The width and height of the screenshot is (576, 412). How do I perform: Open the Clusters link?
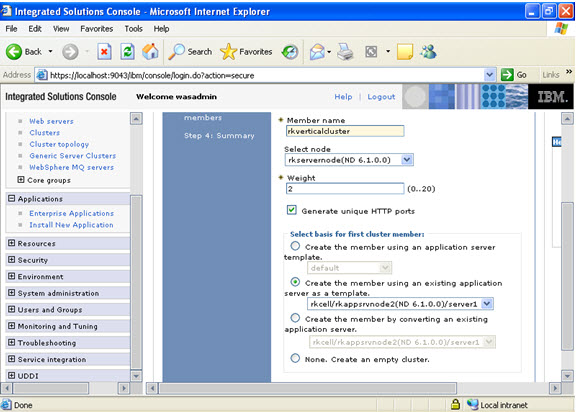(44, 133)
